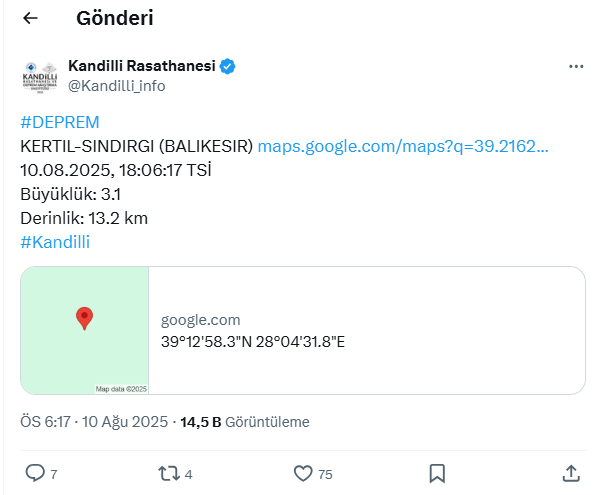
Task: Open the #Kandilli hashtag
Action: [55, 242]
